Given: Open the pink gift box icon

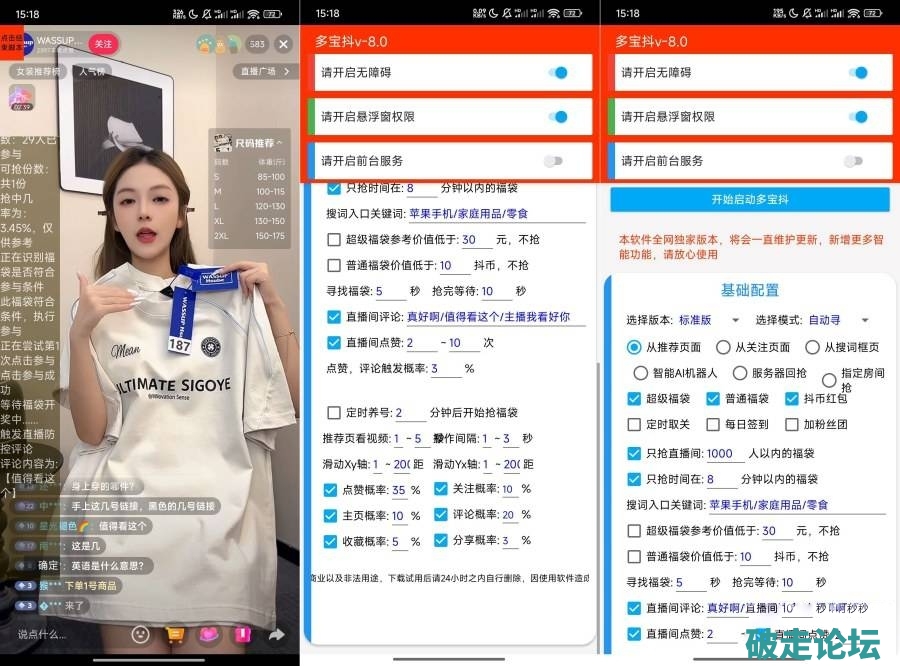Looking at the screenshot, I should 241,634.
